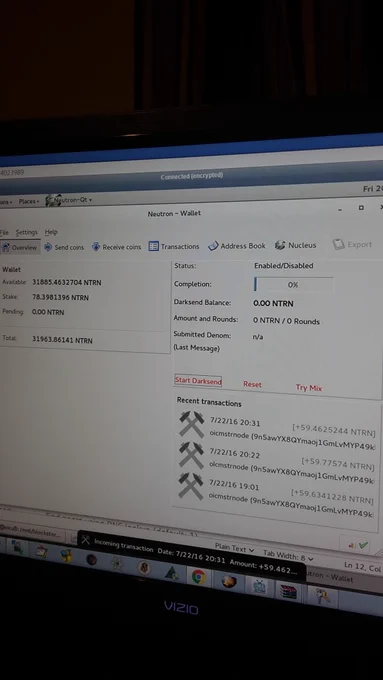Screen dimensions: 383x680
Task: Open the File menu
Action: (x=4, y=232)
